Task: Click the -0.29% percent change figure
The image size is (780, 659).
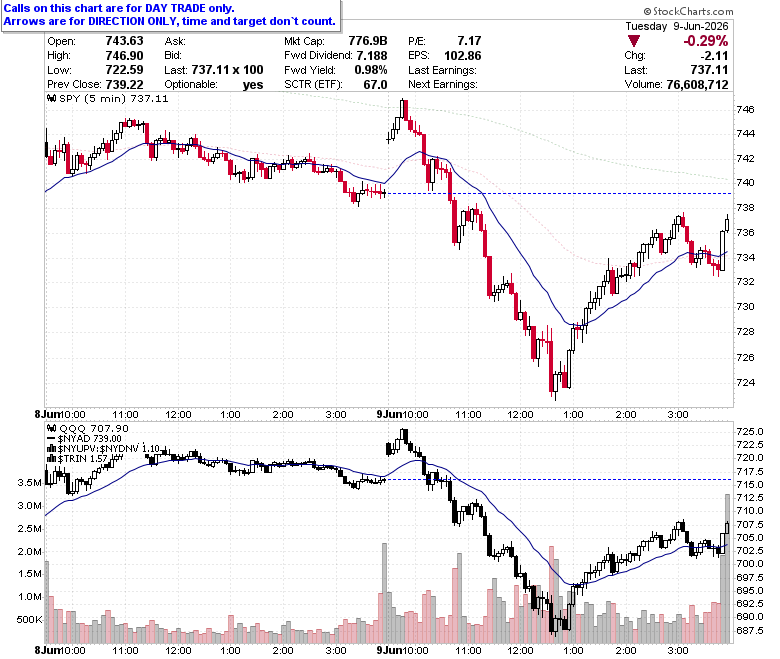Action: click(x=705, y=41)
